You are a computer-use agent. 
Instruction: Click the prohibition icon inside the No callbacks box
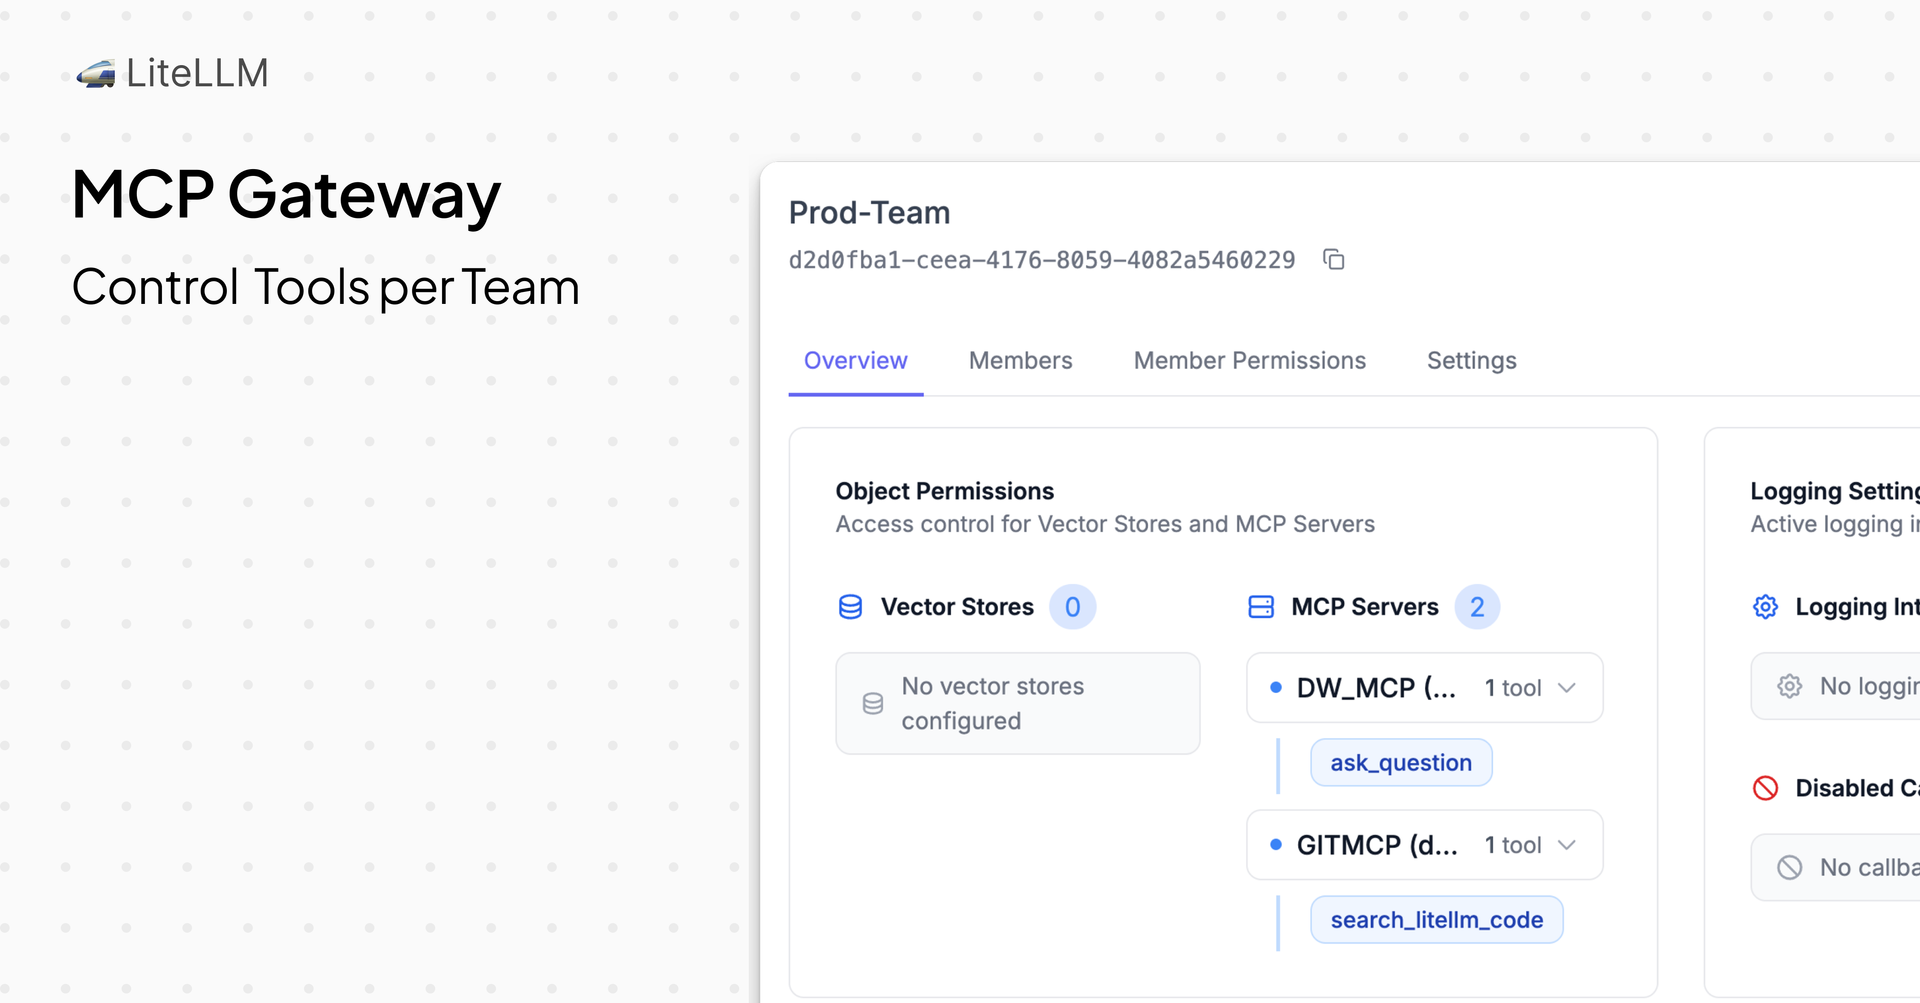pos(1790,867)
